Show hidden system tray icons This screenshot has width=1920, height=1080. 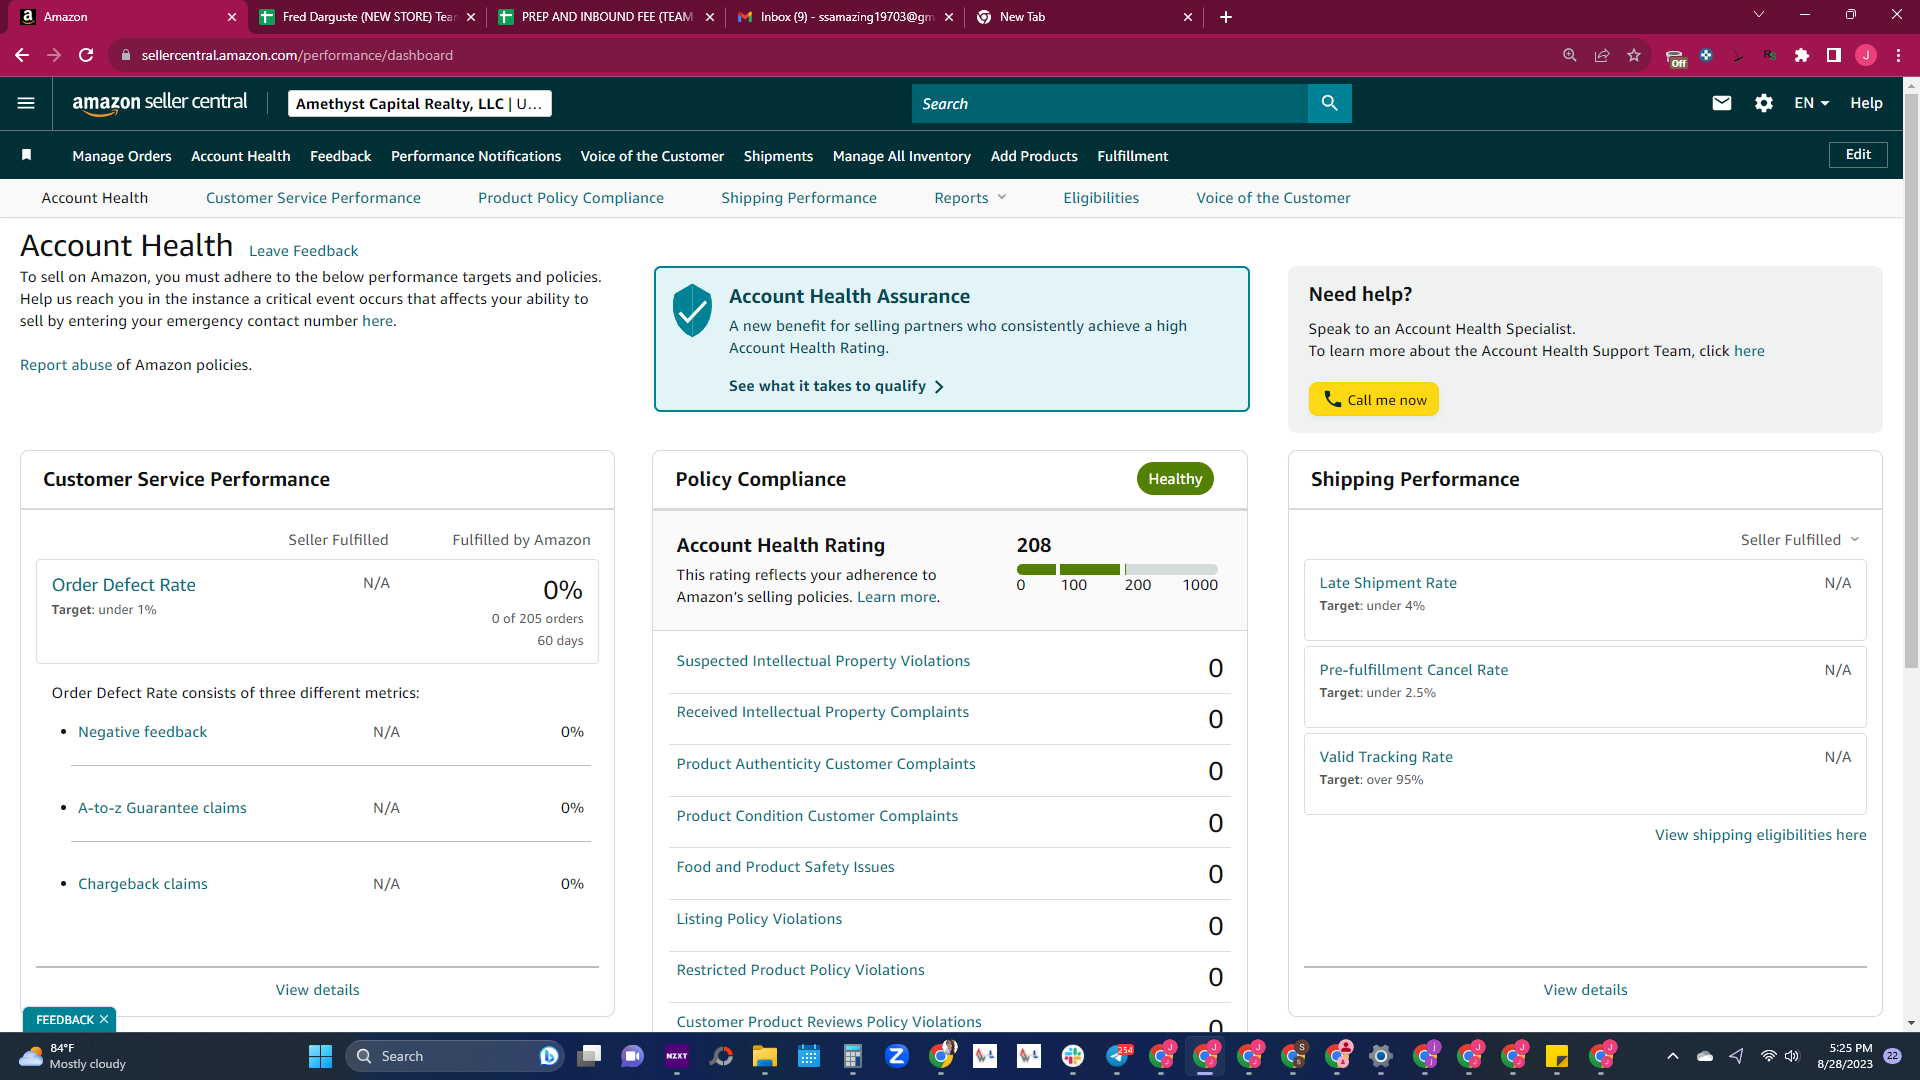coord(1673,1056)
